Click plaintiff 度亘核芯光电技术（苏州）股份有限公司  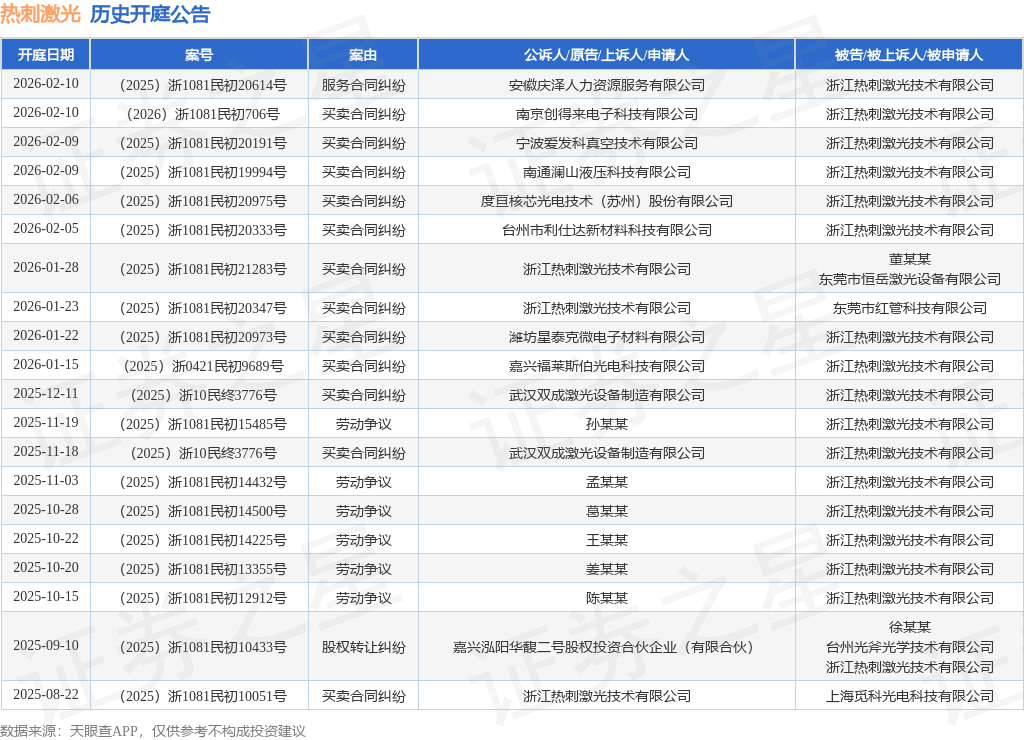click(607, 201)
